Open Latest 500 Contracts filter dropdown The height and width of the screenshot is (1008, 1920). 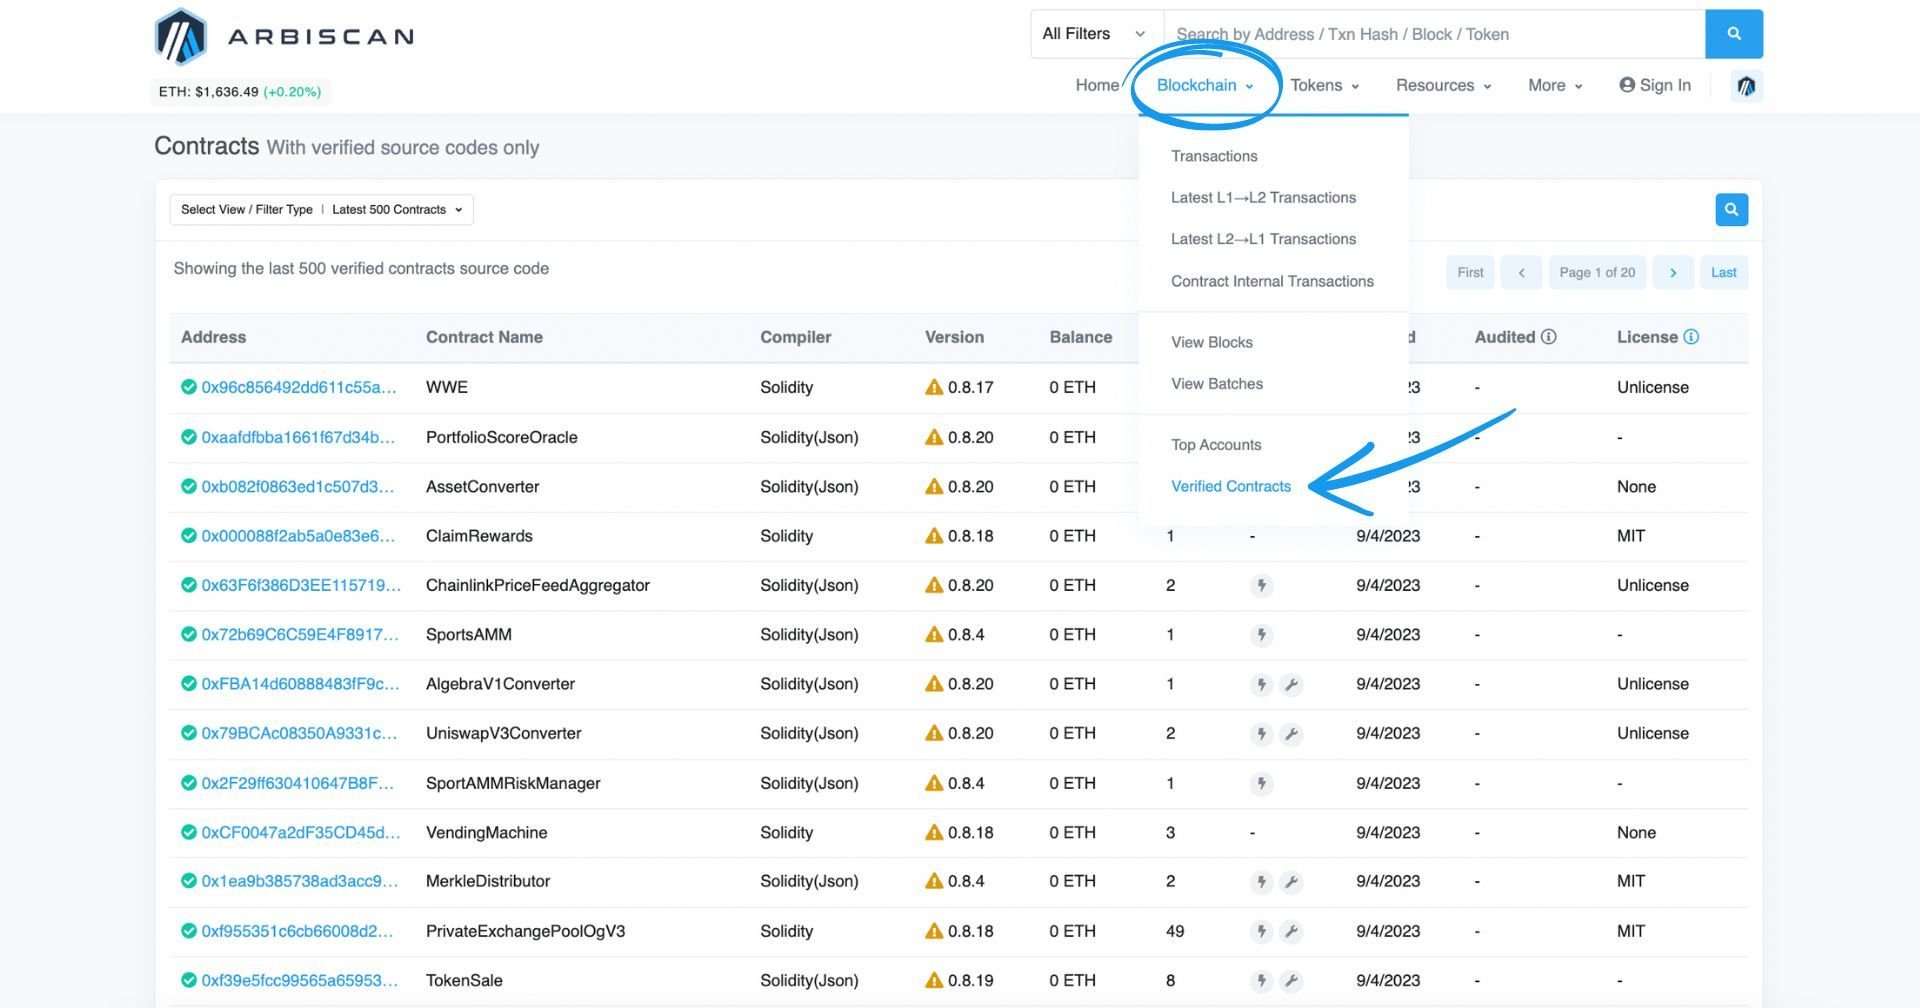click(321, 210)
